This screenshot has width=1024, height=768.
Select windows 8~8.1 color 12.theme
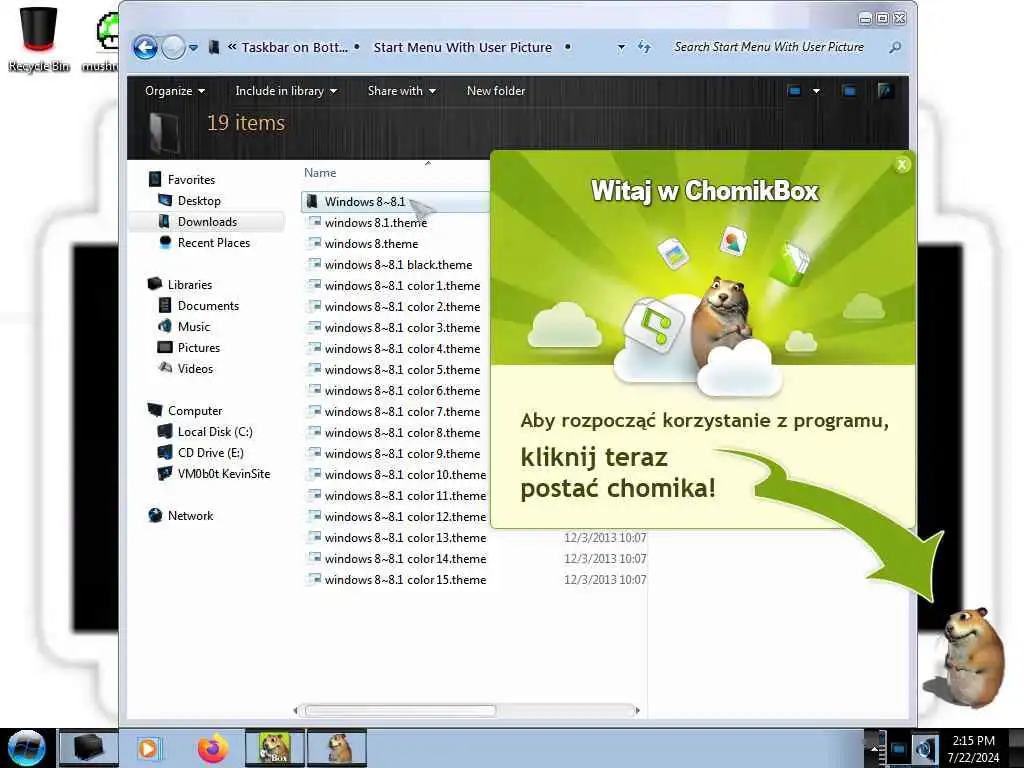(x=405, y=517)
